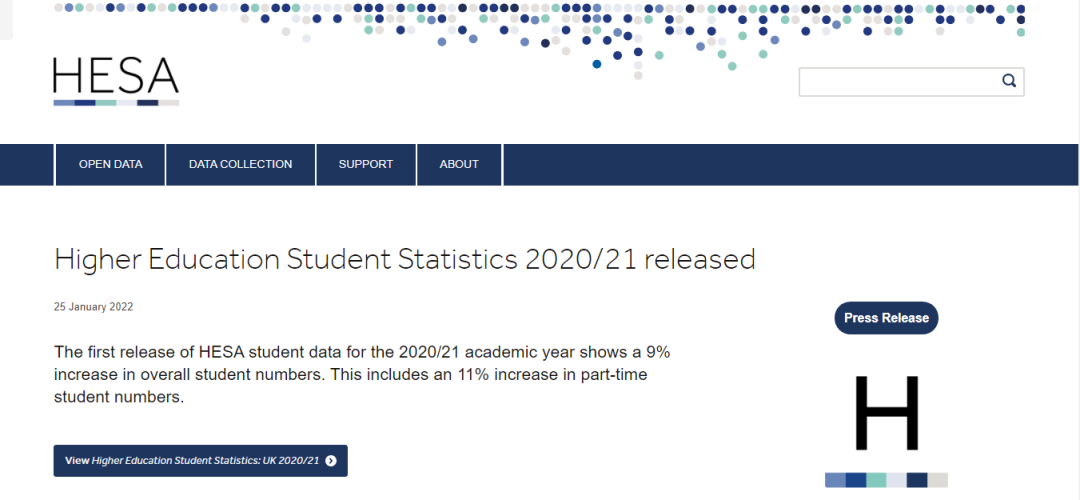
Task: Click the HESA logo in the header
Action: tap(116, 78)
